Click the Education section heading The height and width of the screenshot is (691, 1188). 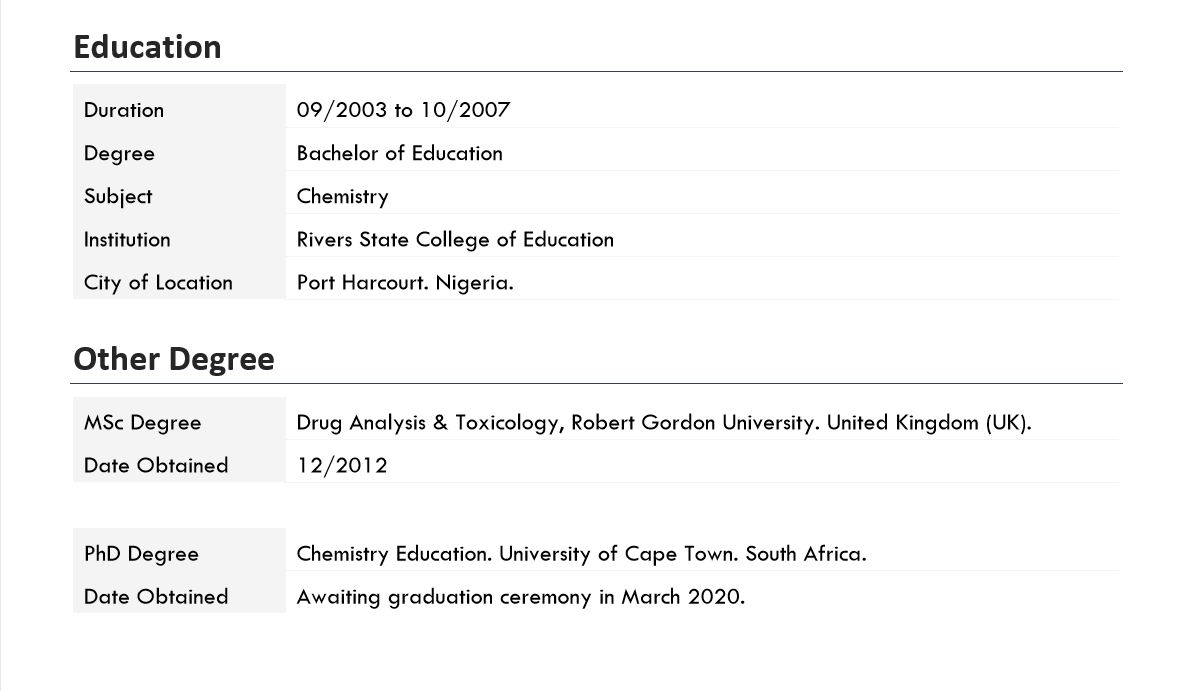click(147, 47)
